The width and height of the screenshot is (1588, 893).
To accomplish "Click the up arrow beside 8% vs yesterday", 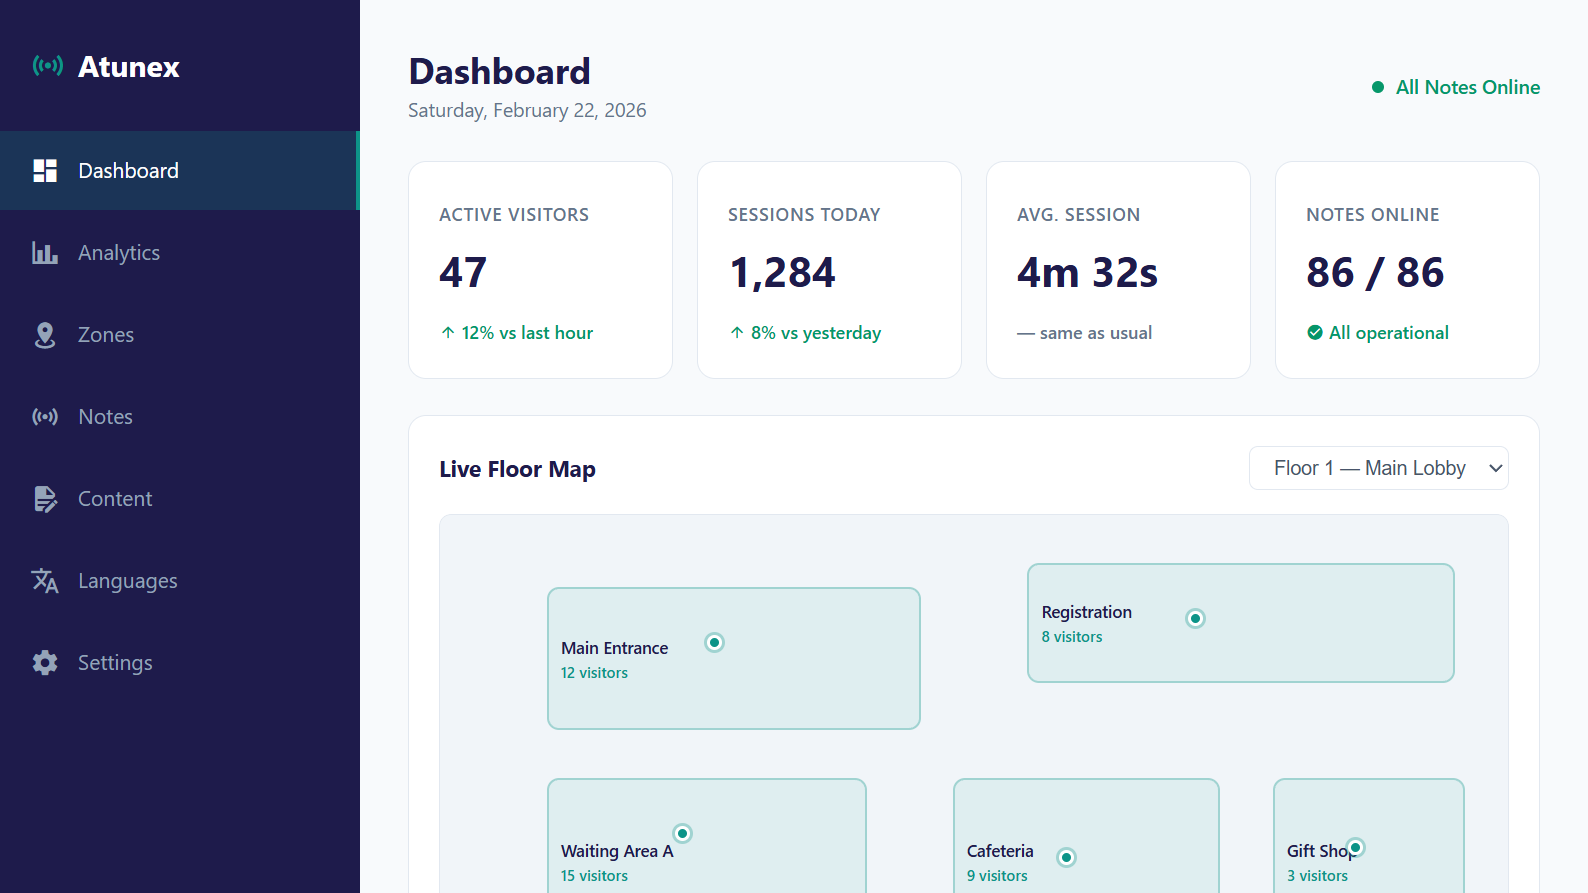I will 737,333.
